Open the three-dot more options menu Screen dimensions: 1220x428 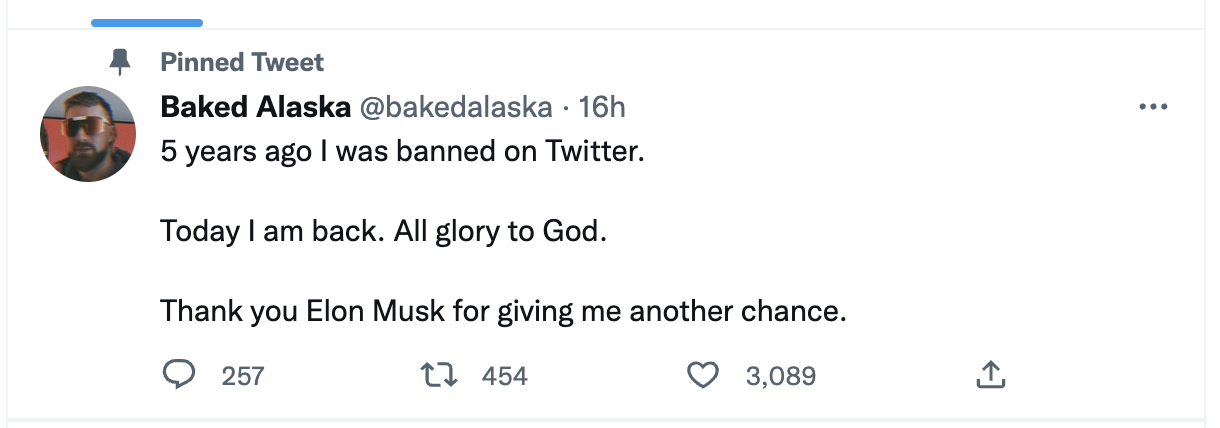pyautogui.click(x=1154, y=107)
